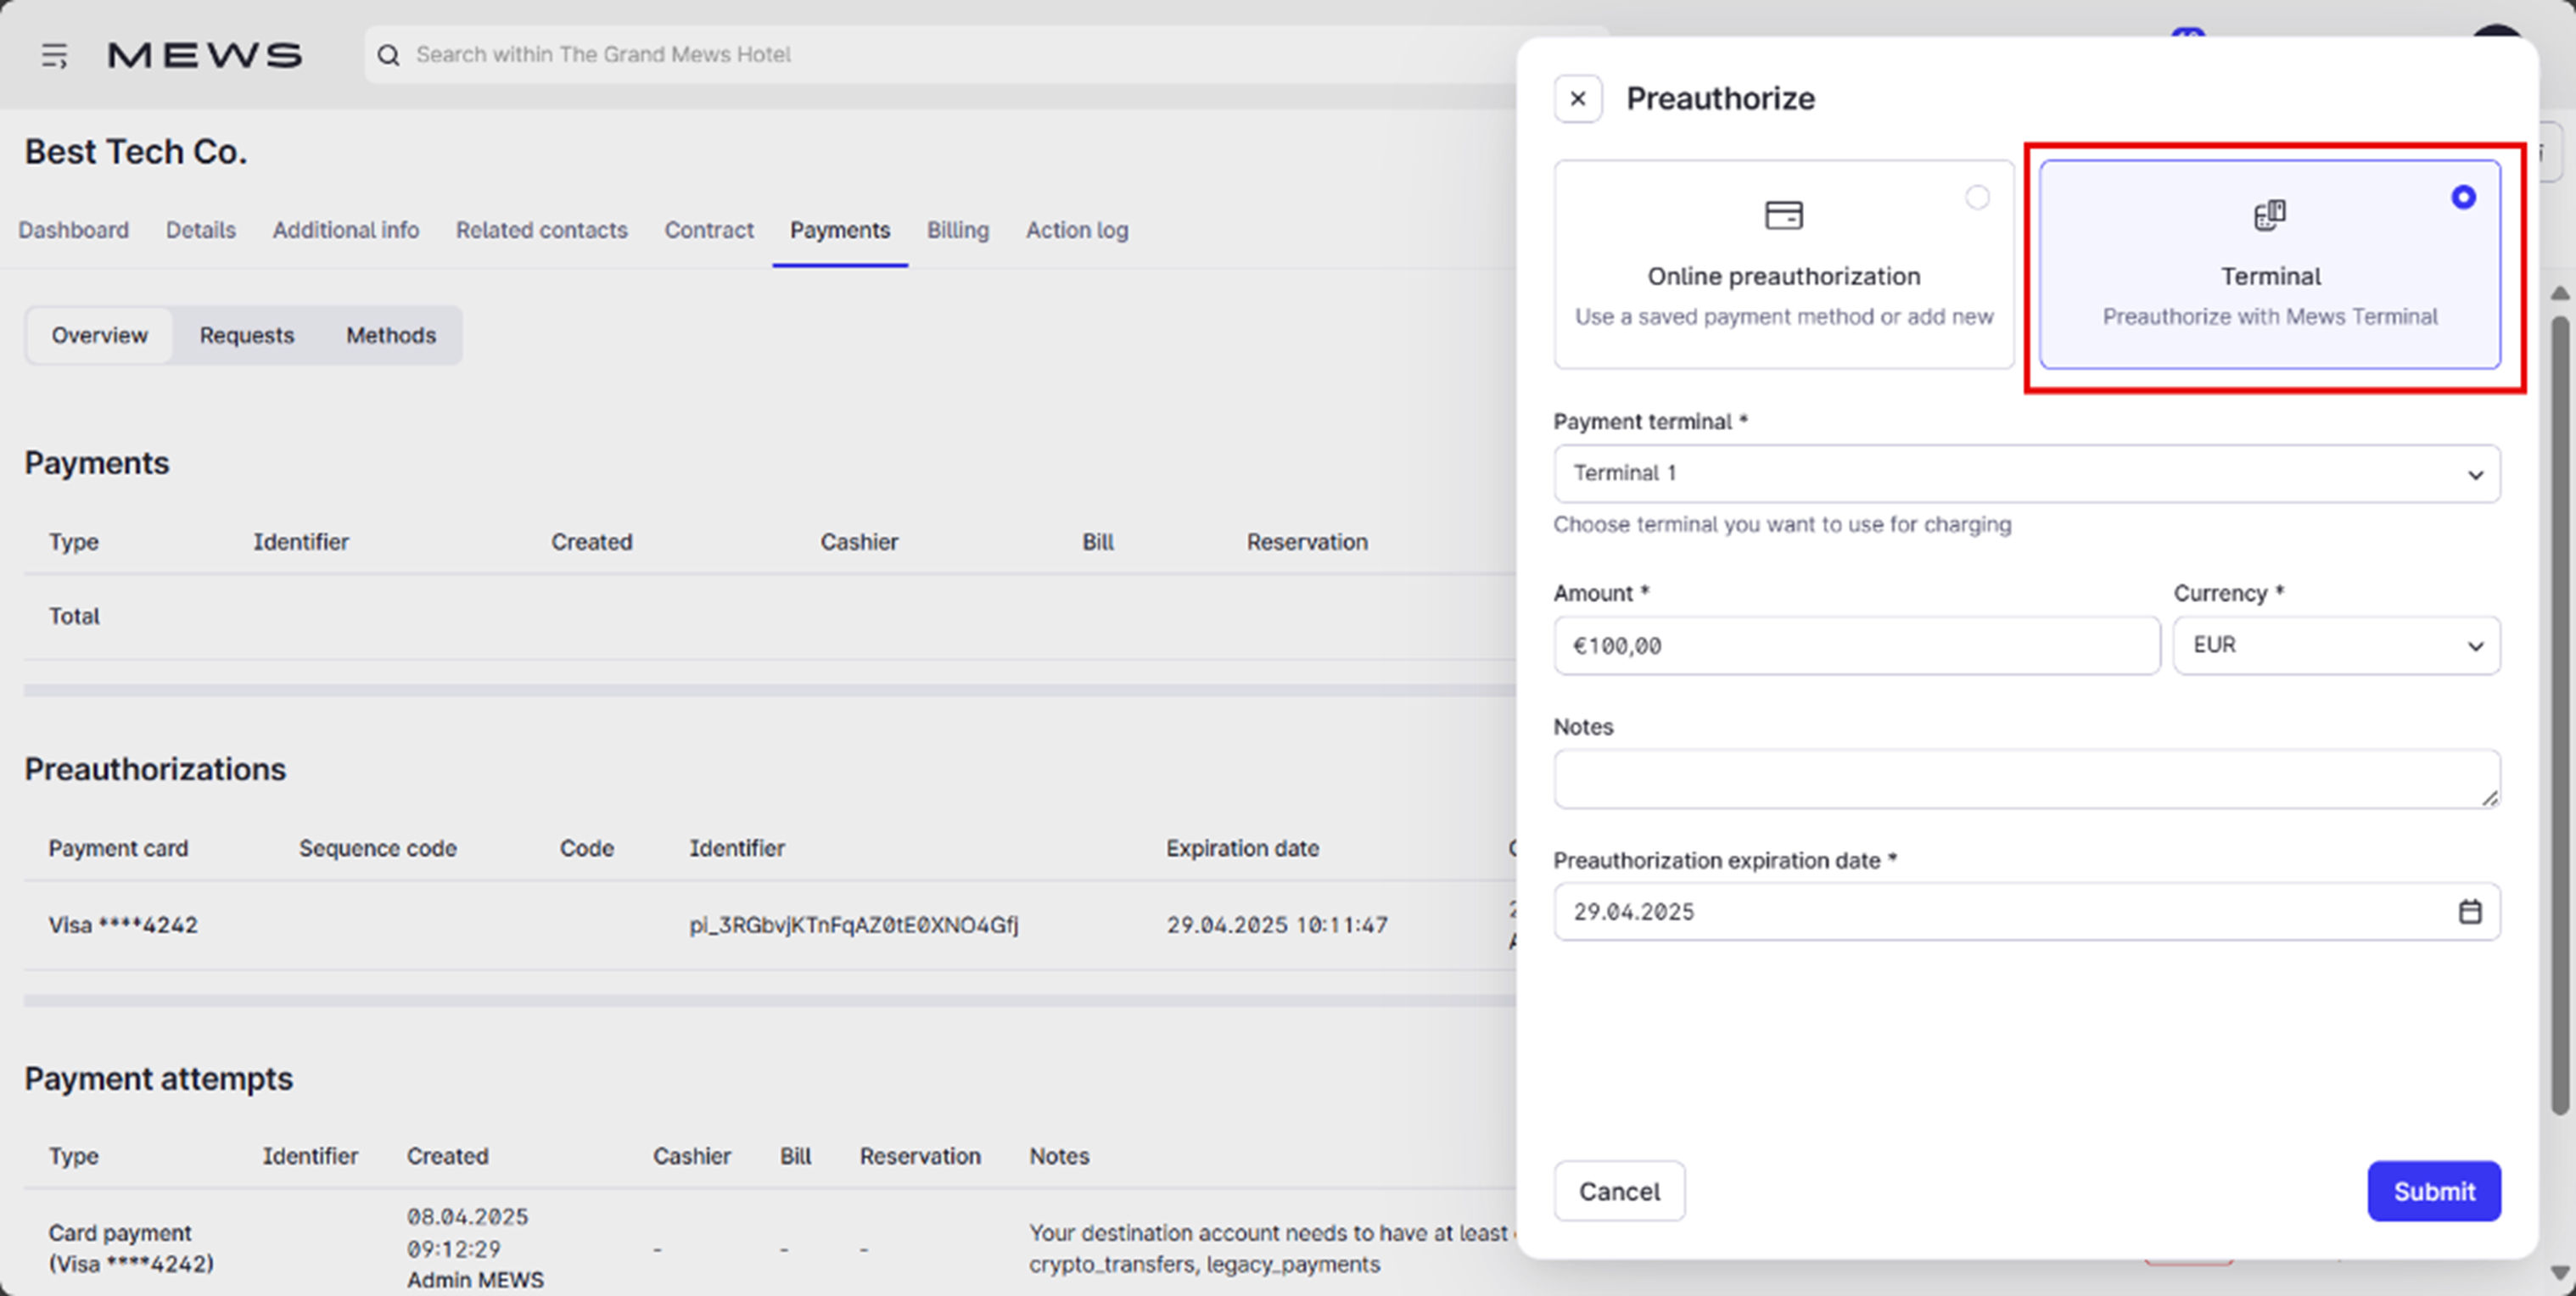Click the Sequence code column header
The image size is (2576, 1296).
tap(377, 848)
